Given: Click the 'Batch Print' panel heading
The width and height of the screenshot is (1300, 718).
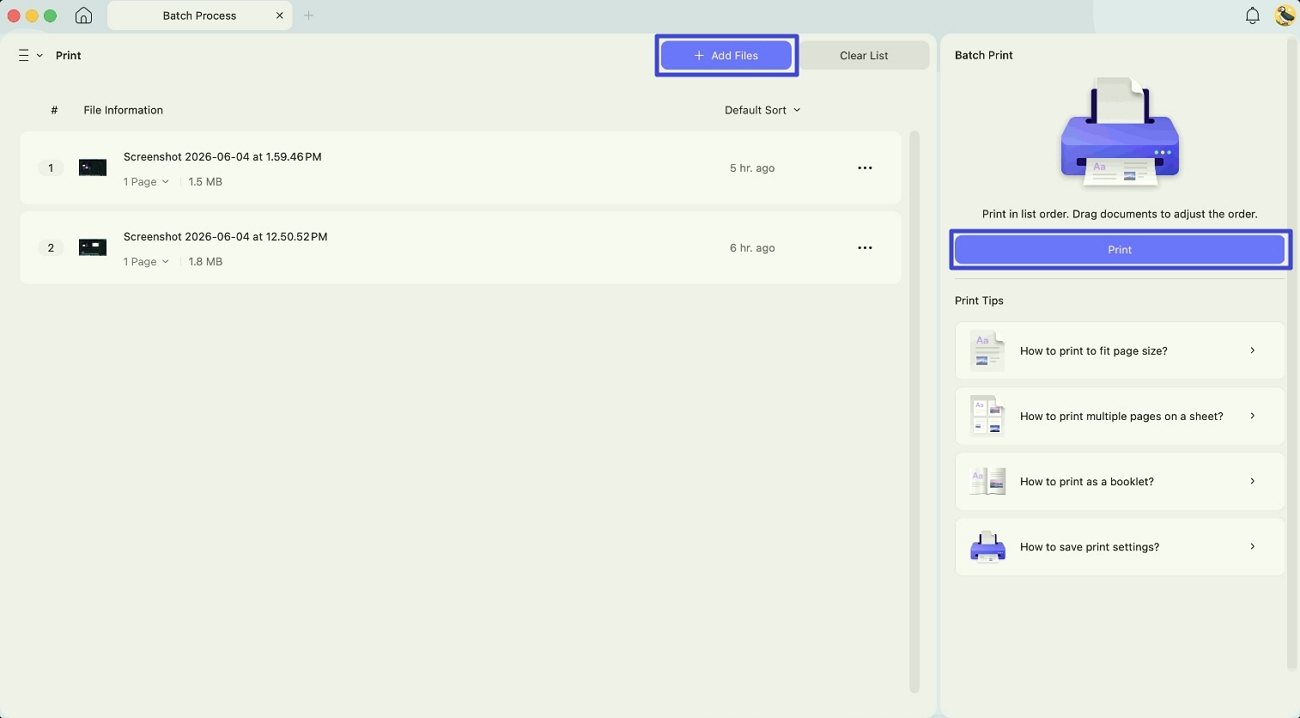Looking at the screenshot, I should (x=984, y=55).
